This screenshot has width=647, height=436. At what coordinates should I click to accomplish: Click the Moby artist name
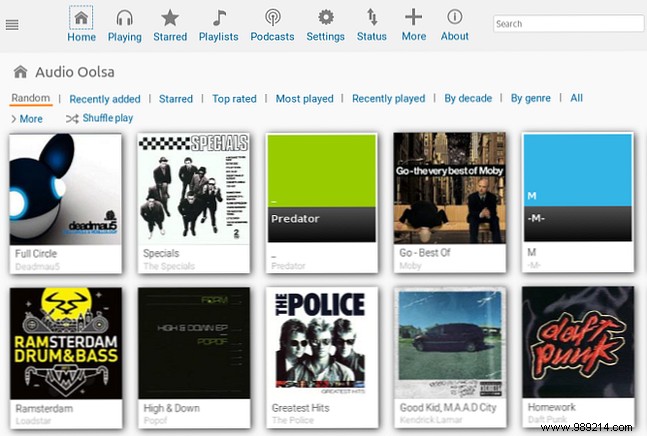[x=410, y=266]
